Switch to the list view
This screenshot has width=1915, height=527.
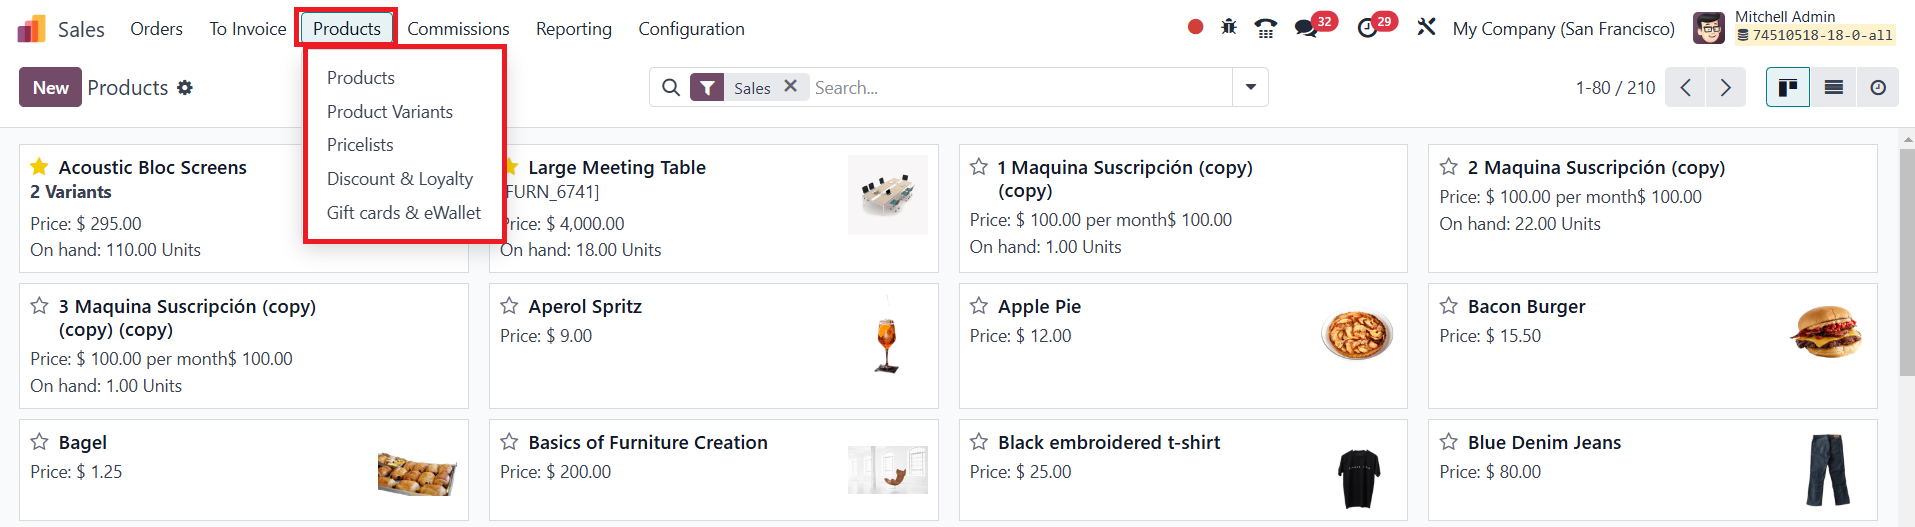click(x=1833, y=88)
